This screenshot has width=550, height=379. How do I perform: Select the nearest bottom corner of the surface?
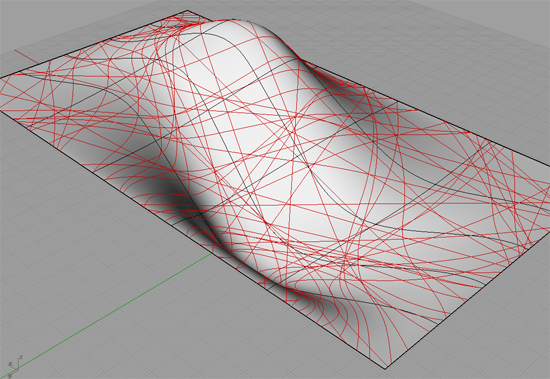coord(385,368)
